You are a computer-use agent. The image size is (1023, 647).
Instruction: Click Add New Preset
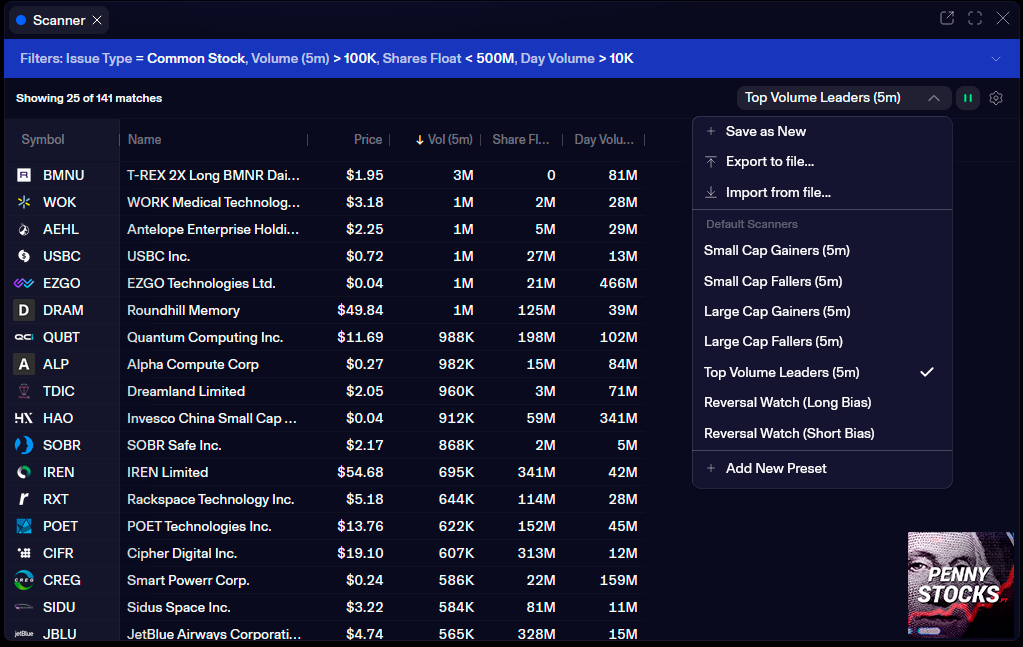pos(776,468)
